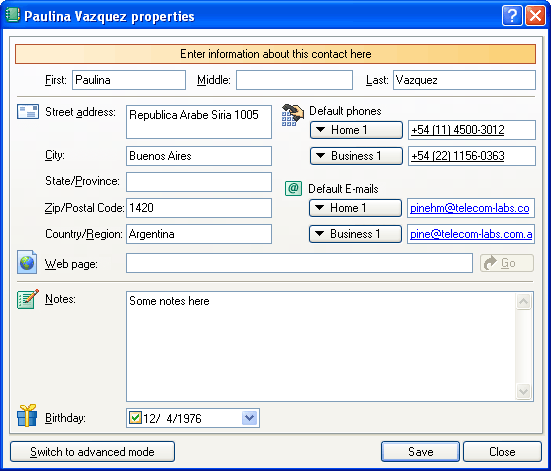
Task: Click the globe Web page icon
Action: [27, 262]
